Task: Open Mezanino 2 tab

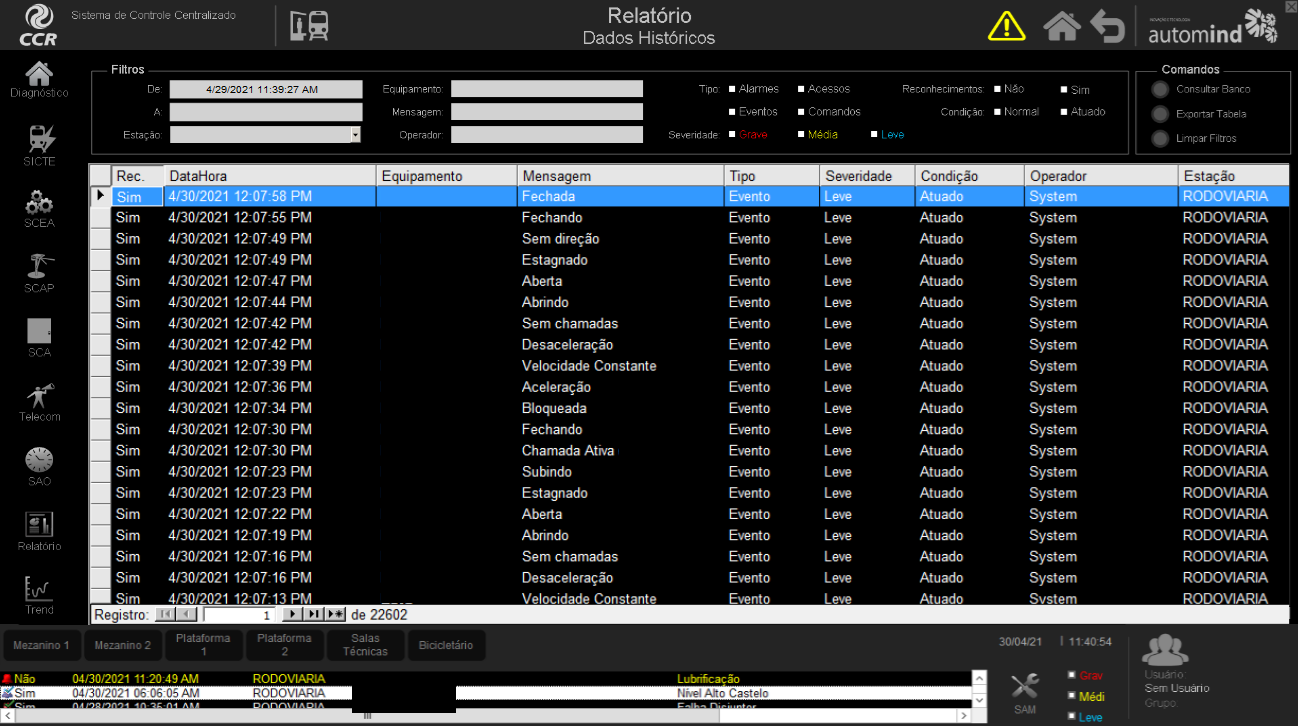Action: (122, 646)
